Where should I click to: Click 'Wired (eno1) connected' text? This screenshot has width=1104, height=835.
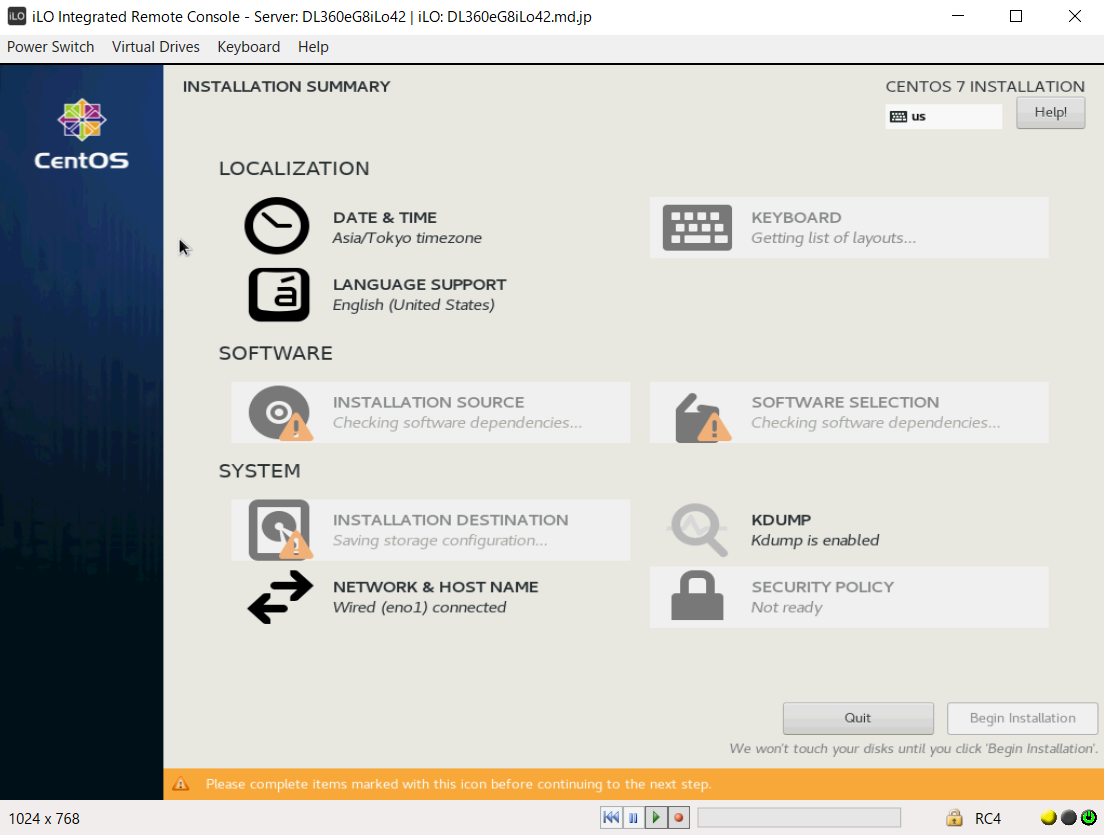(420, 608)
